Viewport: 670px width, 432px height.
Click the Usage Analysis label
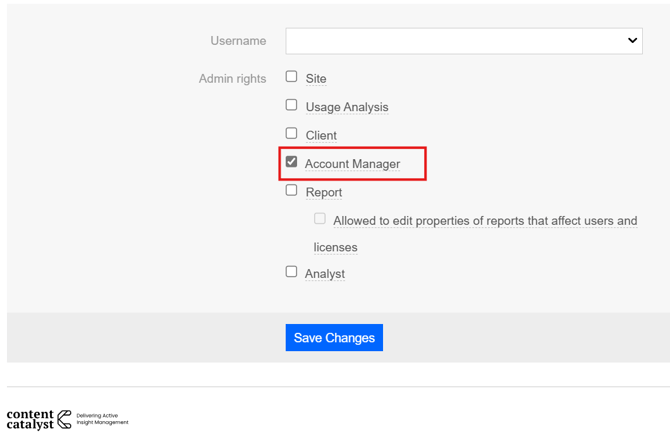point(347,107)
